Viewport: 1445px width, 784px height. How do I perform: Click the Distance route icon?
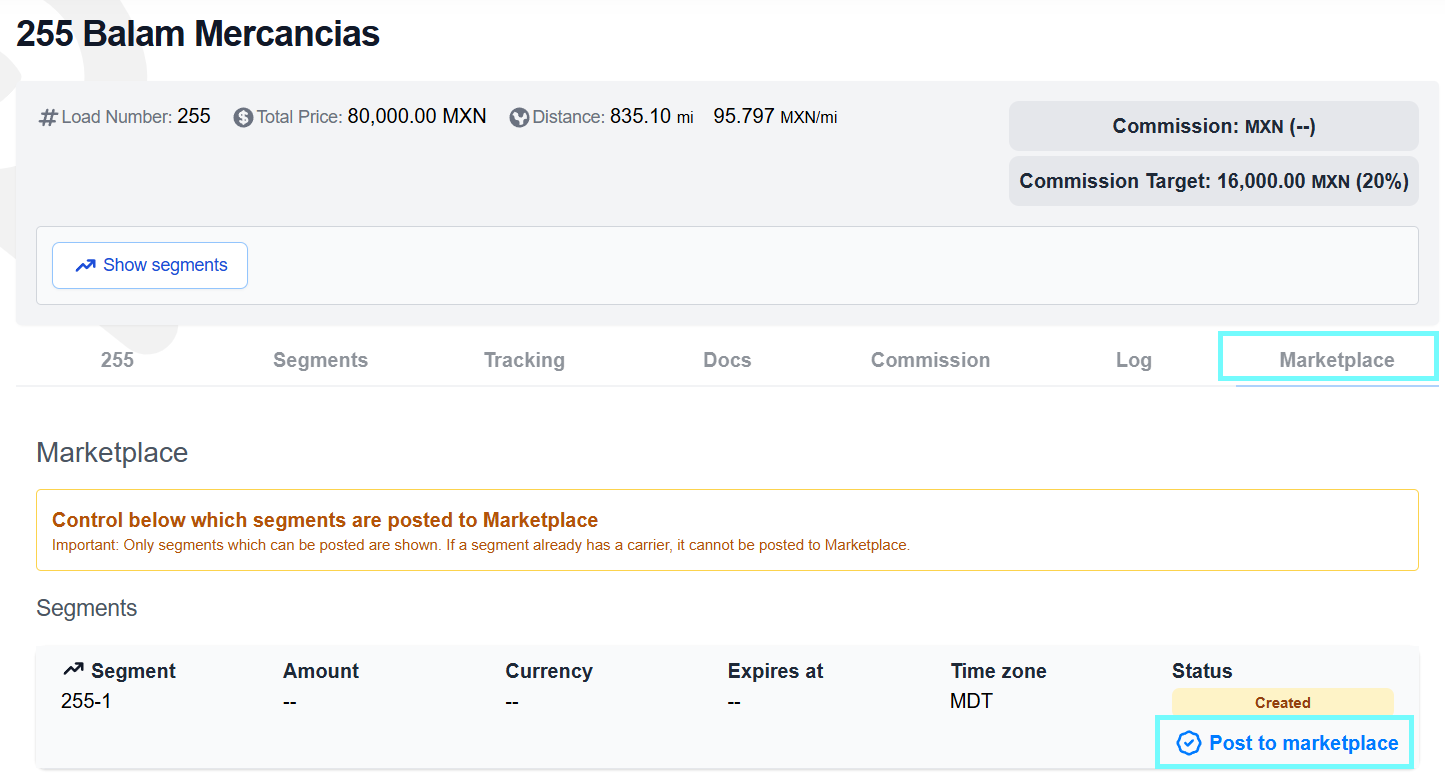[x=519, y=117]
